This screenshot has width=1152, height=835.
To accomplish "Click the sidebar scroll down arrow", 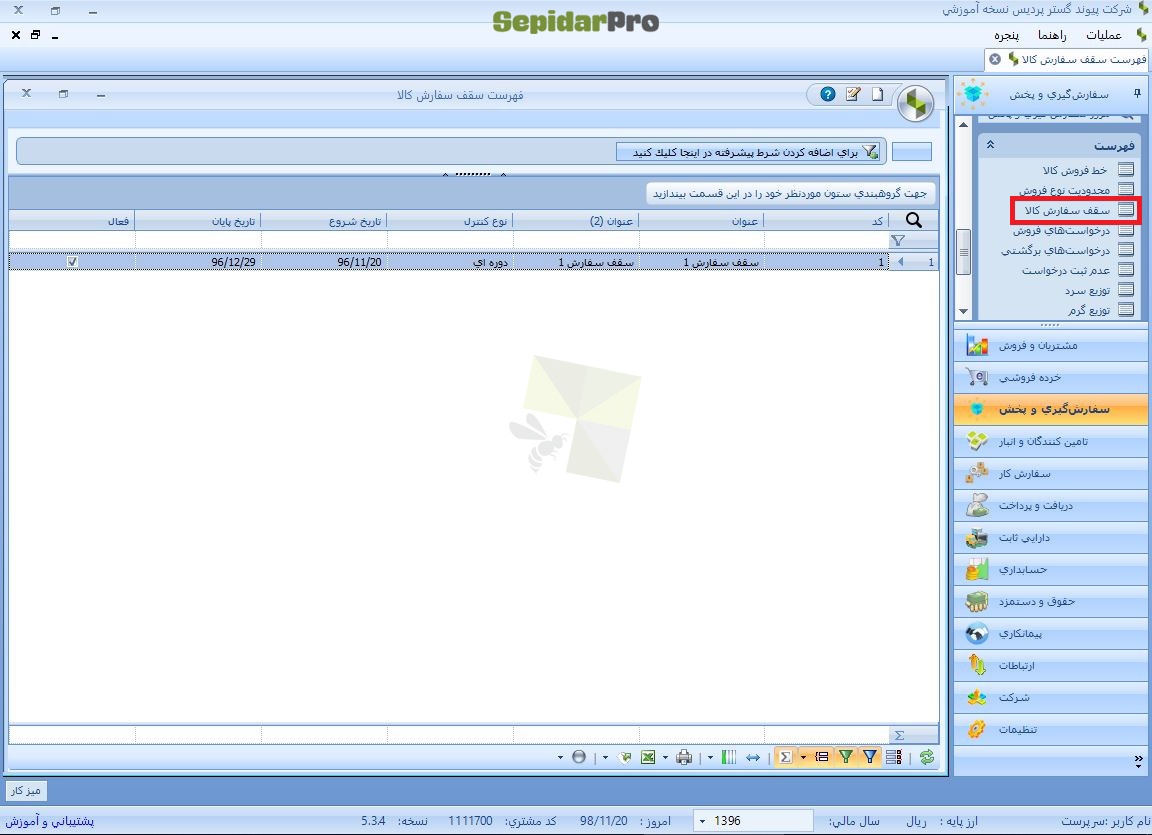I will [x=963, y=312].
